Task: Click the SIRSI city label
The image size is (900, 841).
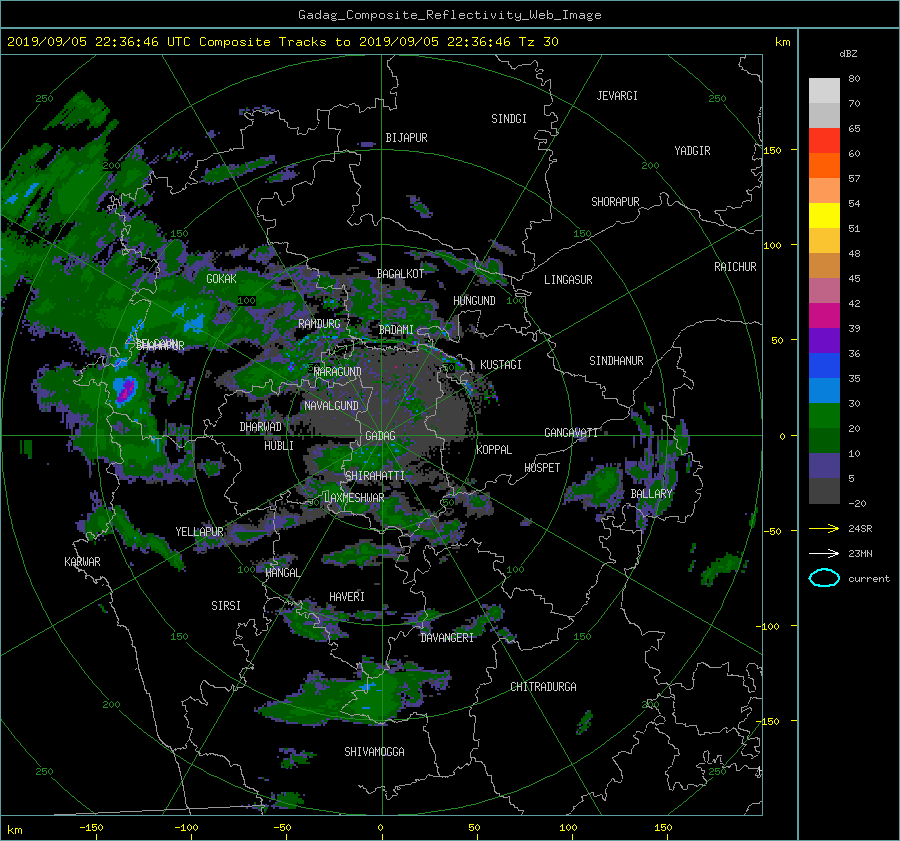Action: click(226, 606)
